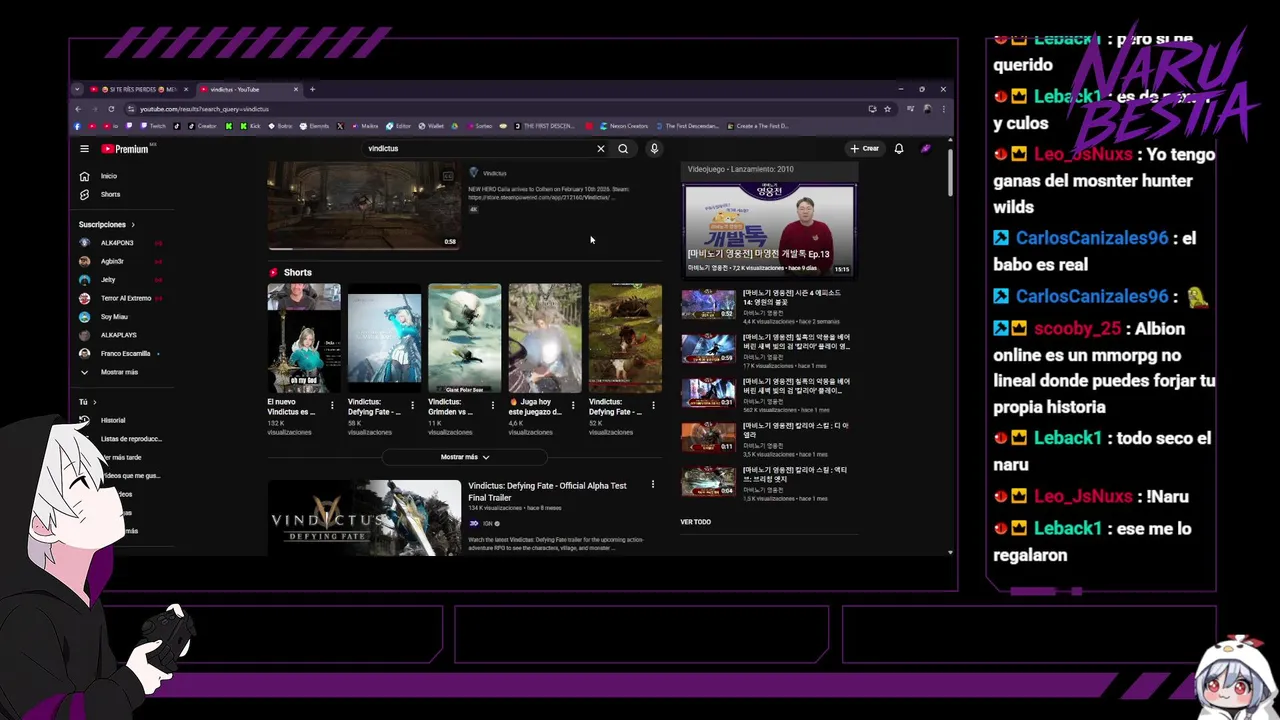Open more options for 'El nuevo Vindictus es' short

[x=332, y=405]
